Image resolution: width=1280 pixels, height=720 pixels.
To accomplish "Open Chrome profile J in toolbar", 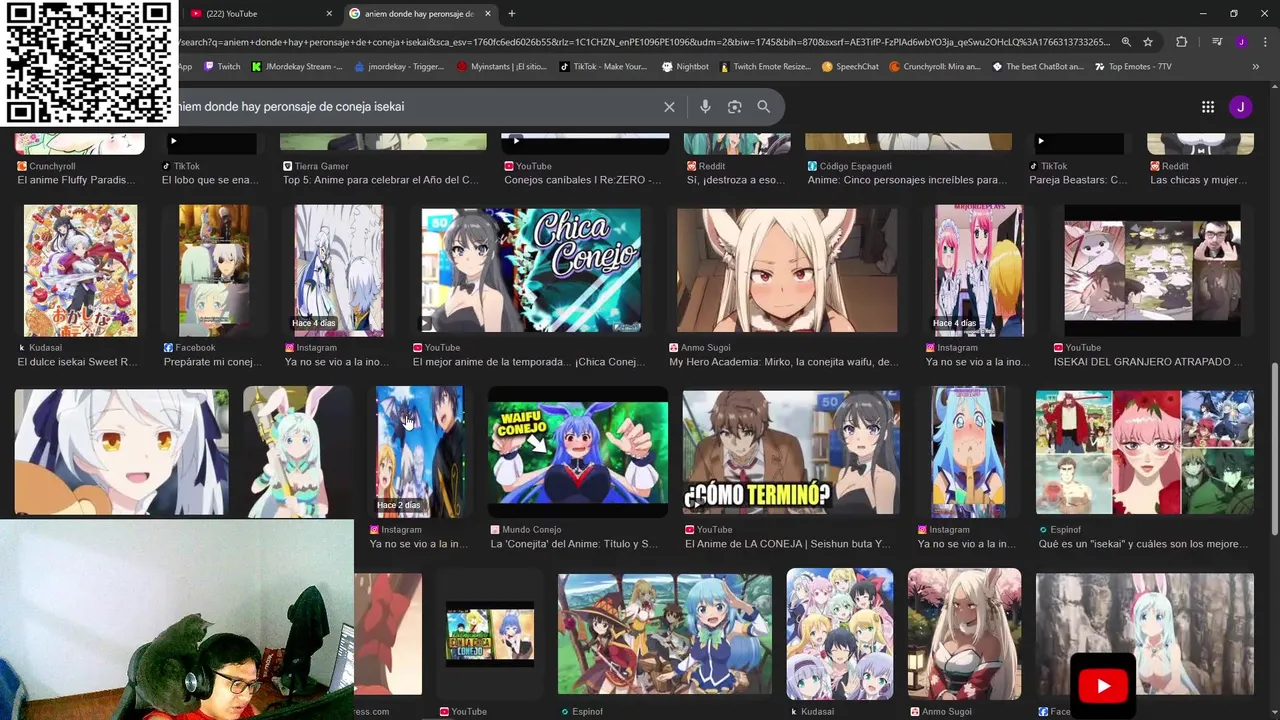I will [1241, 42].
